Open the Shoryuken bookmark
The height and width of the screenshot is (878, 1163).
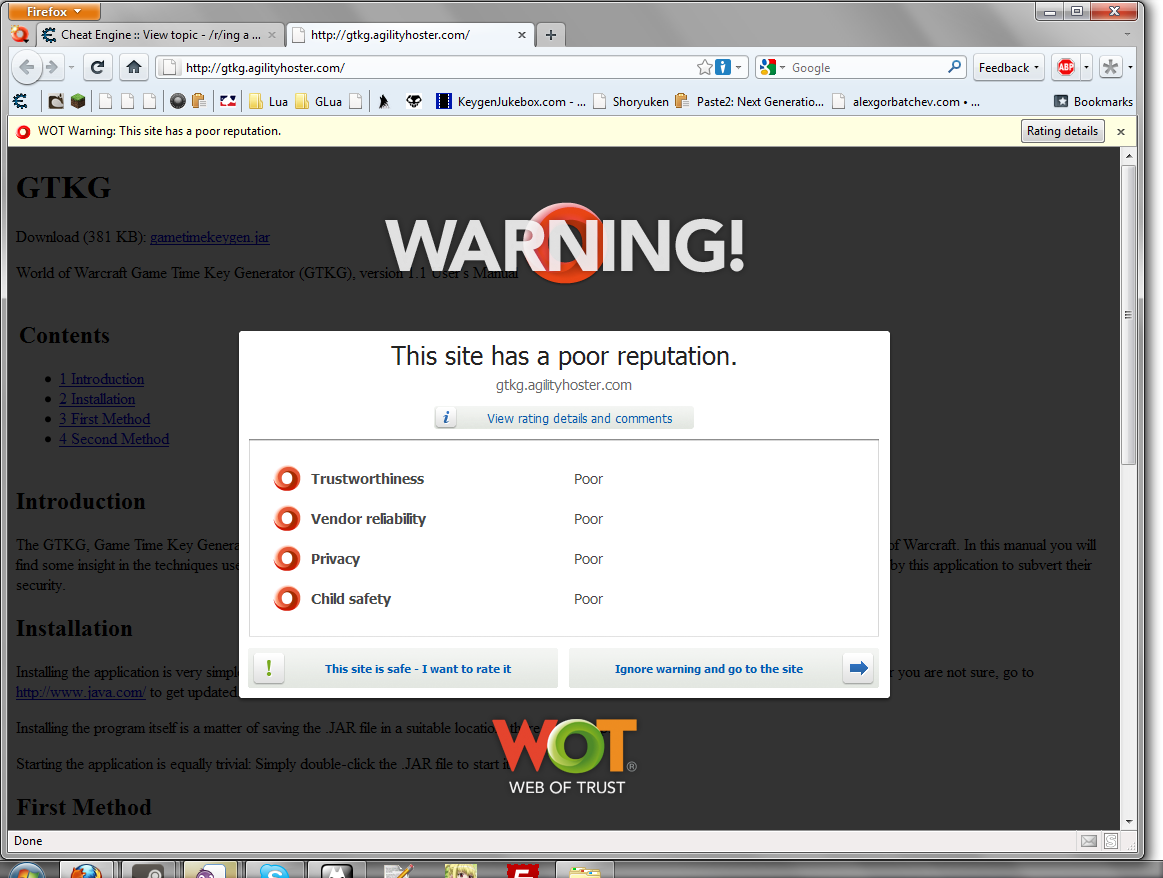(x=630, y=102)
